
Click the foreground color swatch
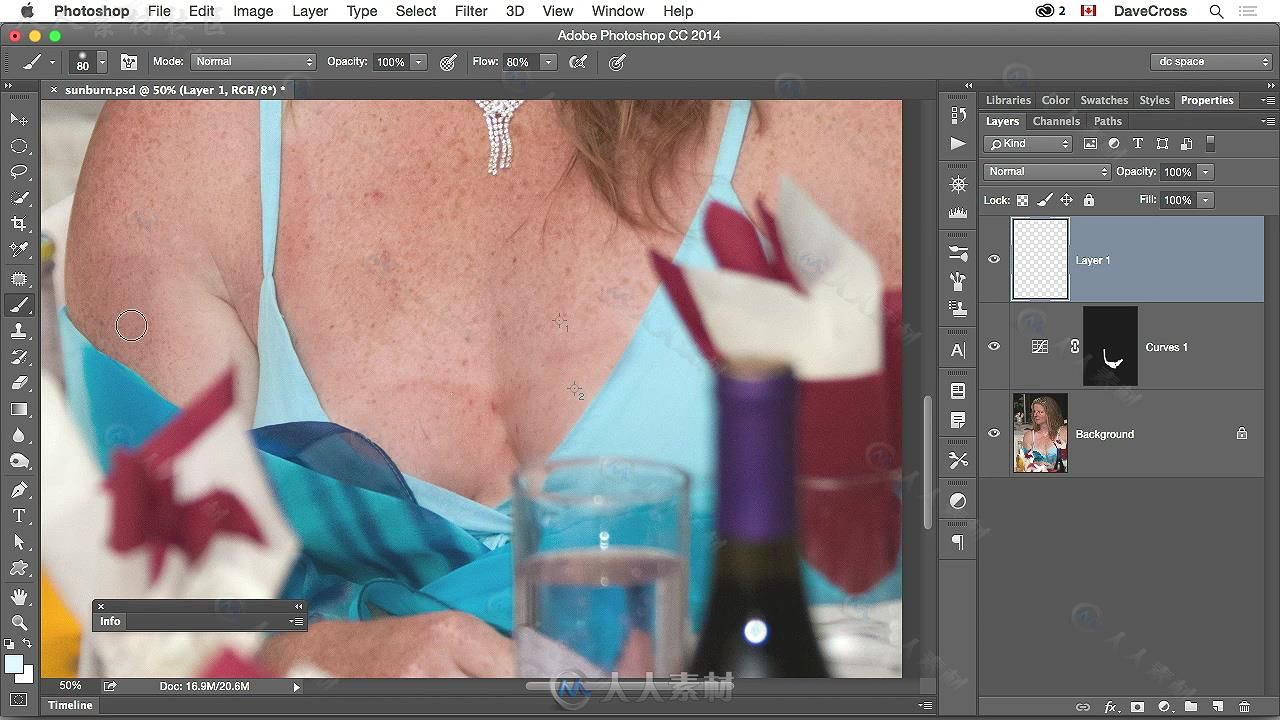click(x=13, y=664)
